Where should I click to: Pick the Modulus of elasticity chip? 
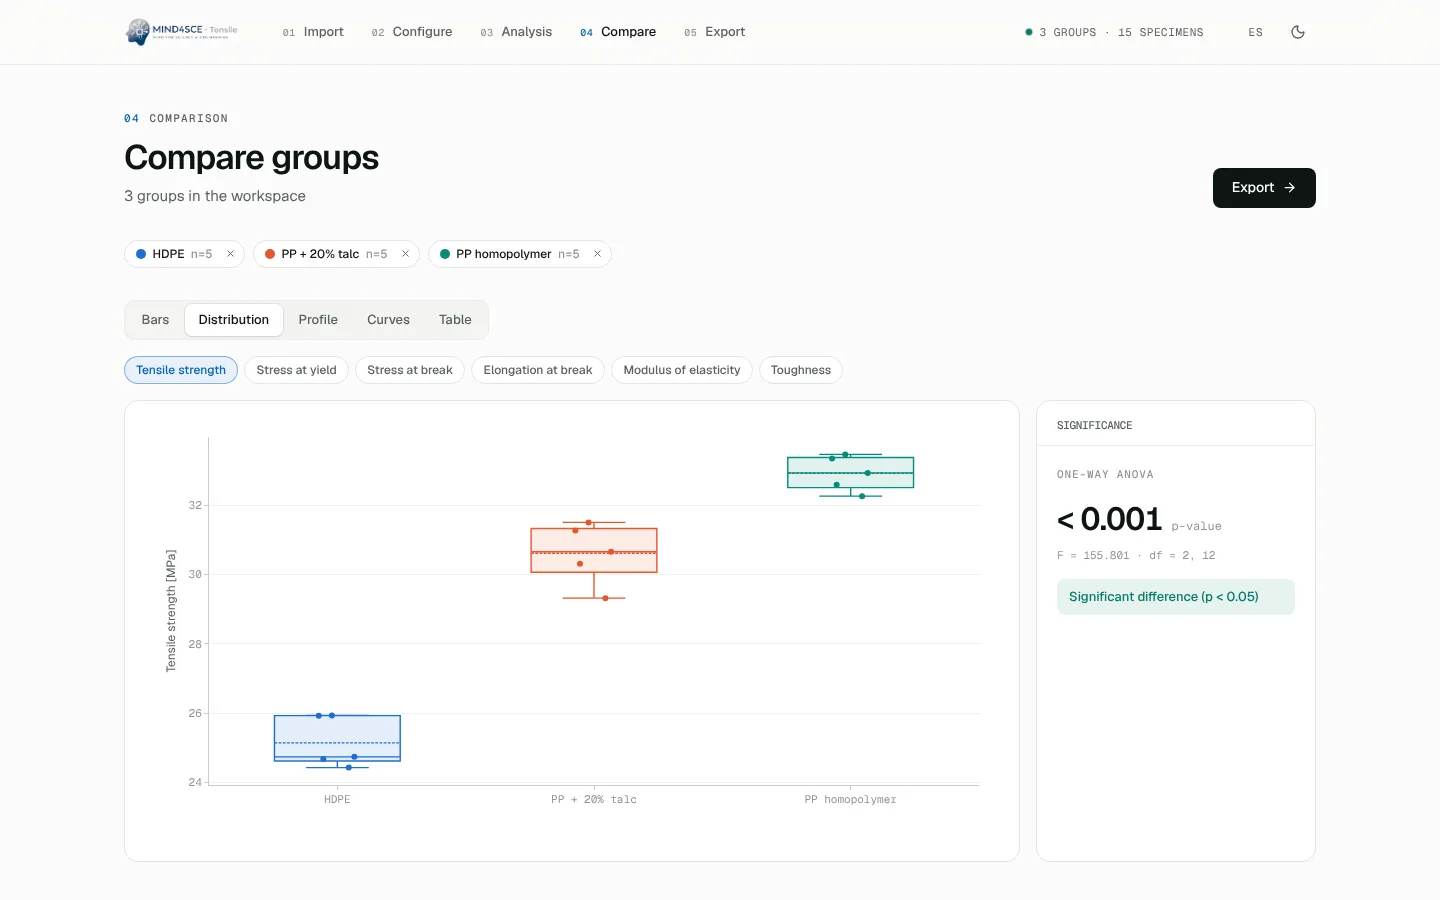[682, 370]
